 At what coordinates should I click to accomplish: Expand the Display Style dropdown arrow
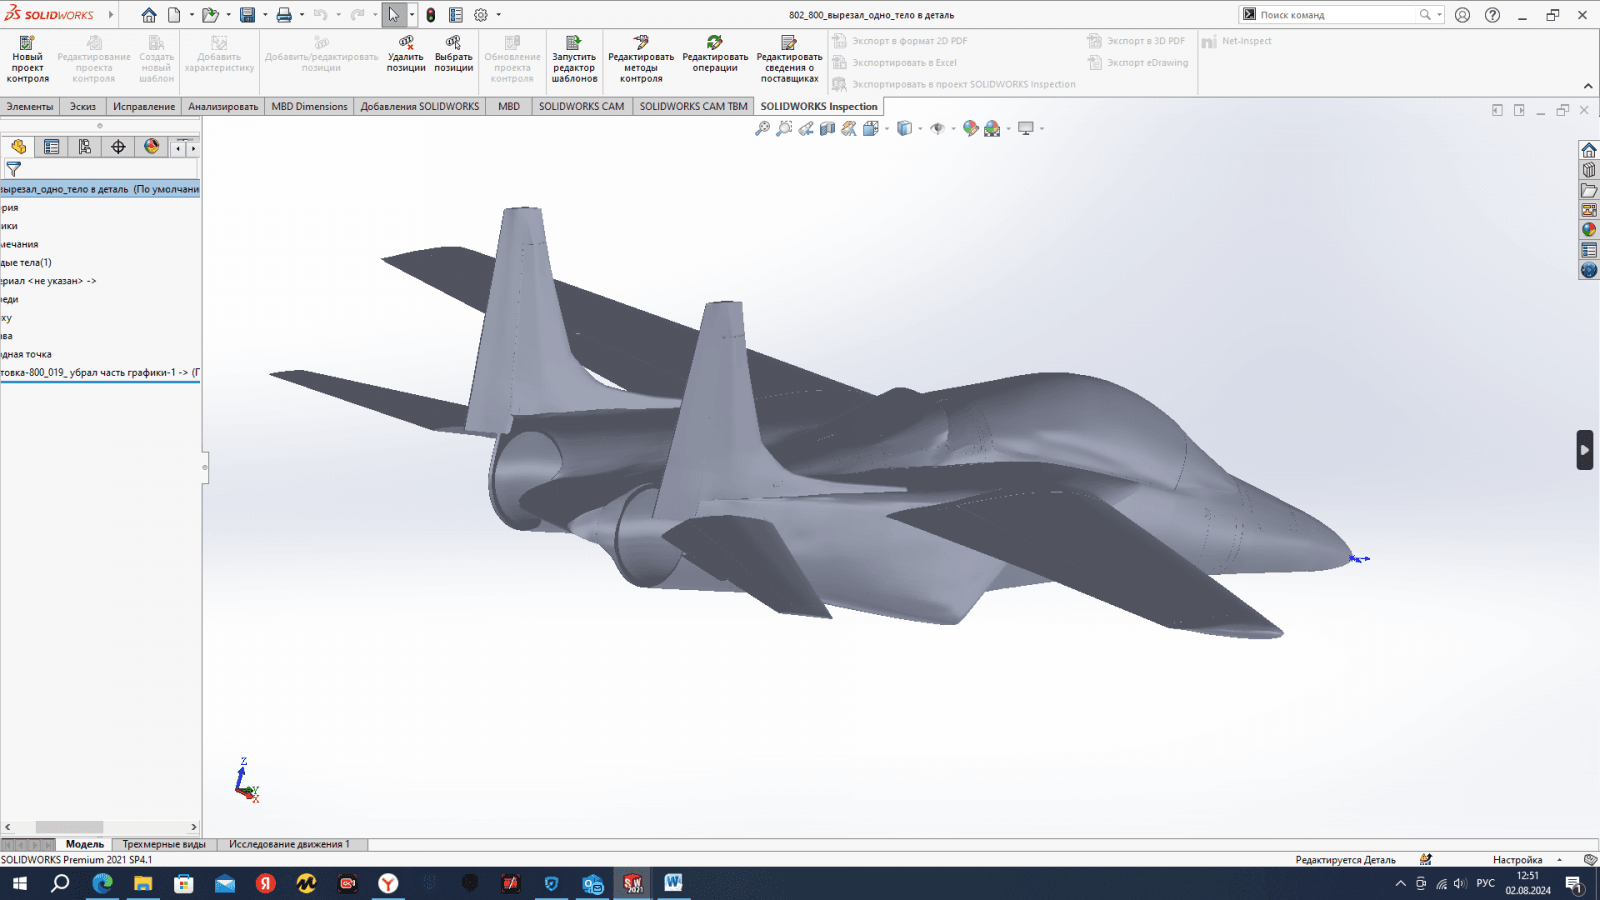920,129
